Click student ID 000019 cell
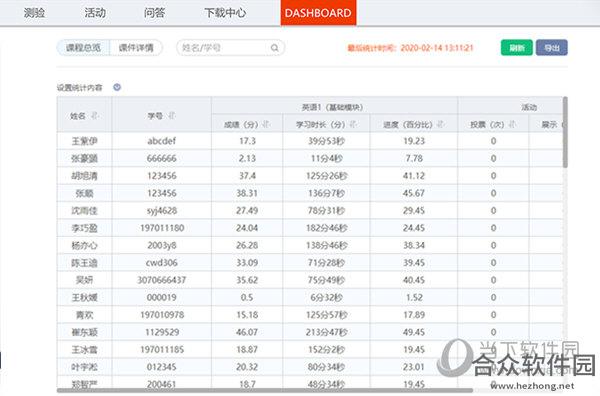Image resolution: width=600 pixels, height=396 pixels. [x=161, y=297]
